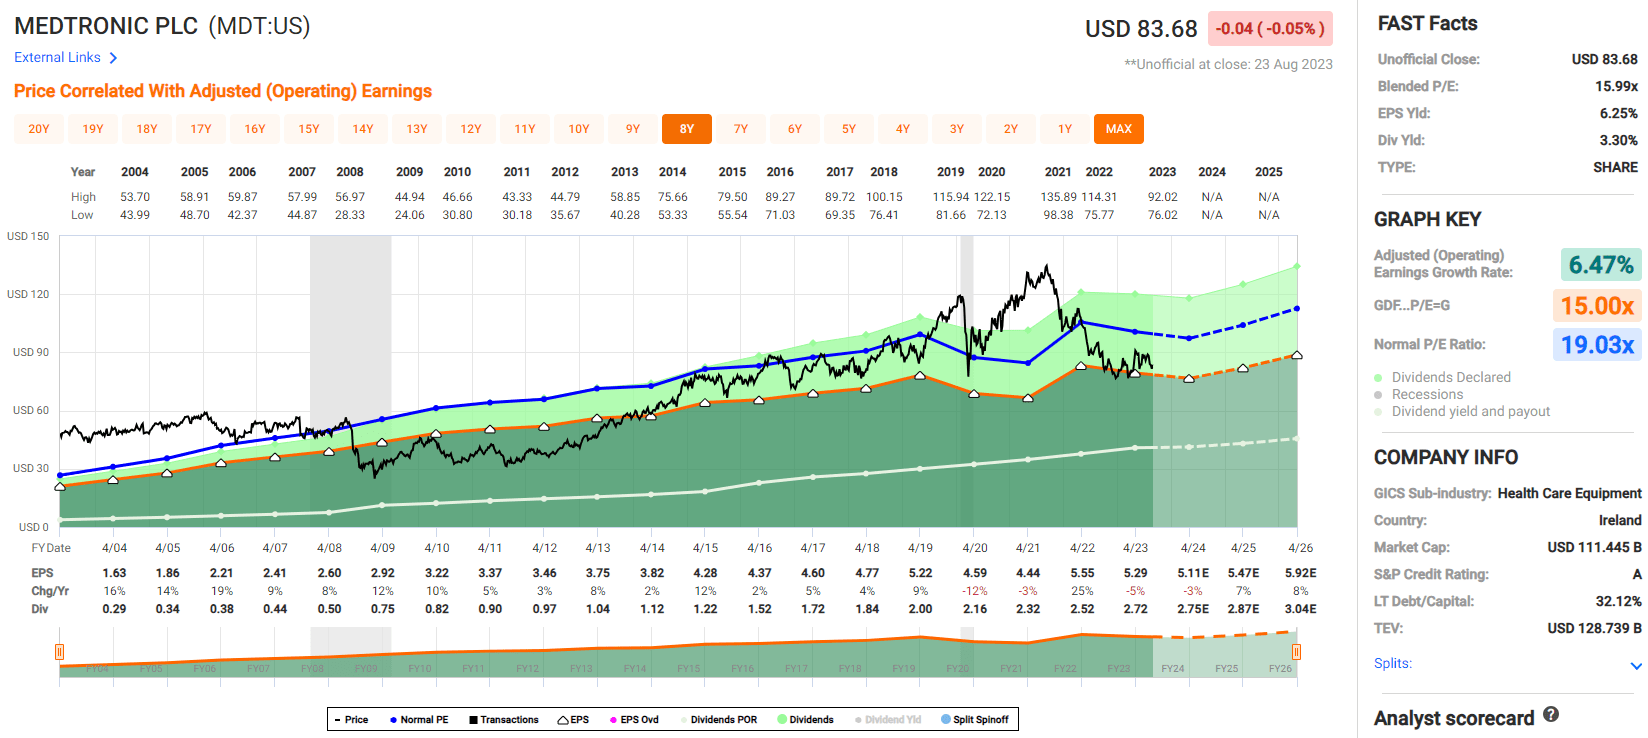
Task: Select the 20Y time range tab
Action: point(39,129)
